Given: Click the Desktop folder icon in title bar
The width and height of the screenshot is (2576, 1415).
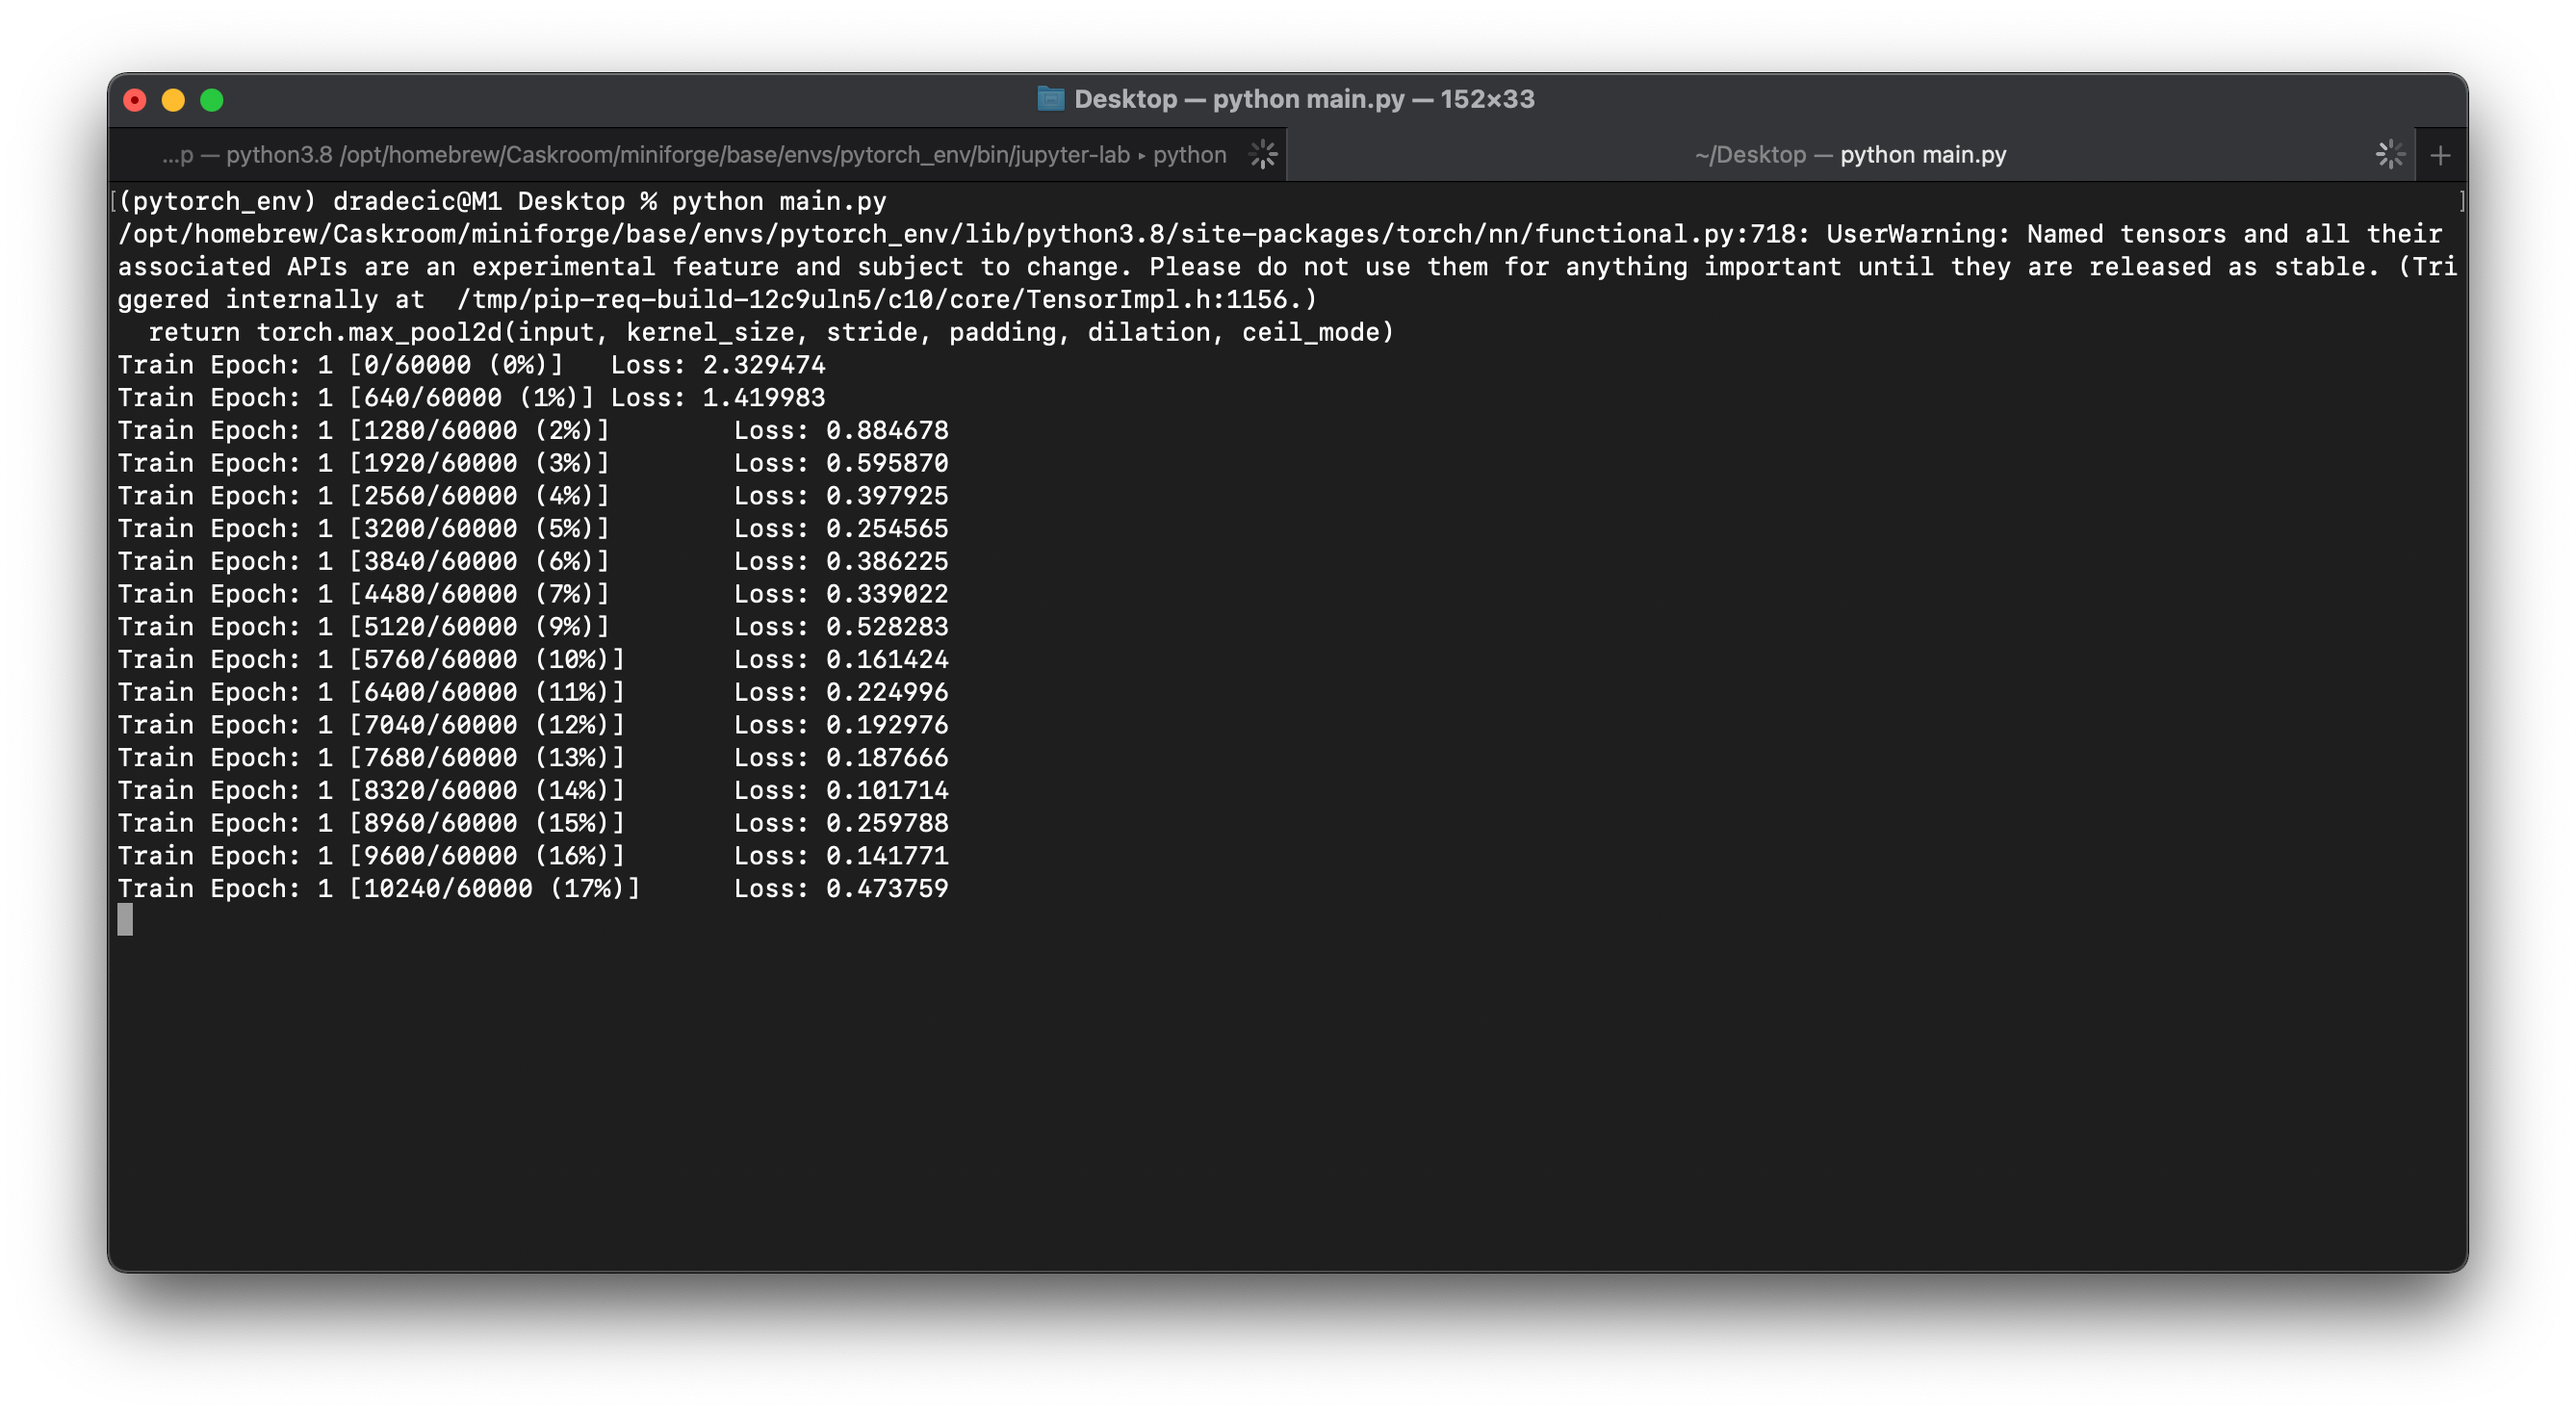Looking at the screenshot, I should coord(1050,99).
